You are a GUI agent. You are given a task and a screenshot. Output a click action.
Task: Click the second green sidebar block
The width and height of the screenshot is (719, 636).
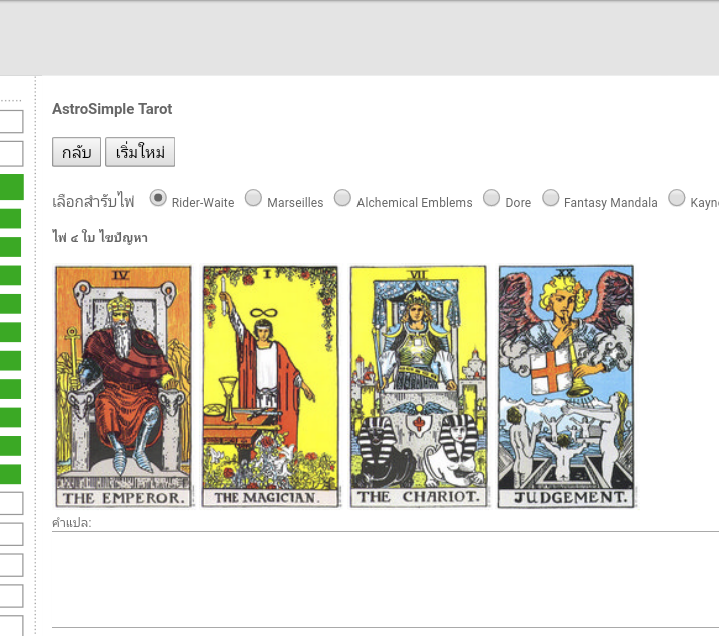(x=11, y=218)
